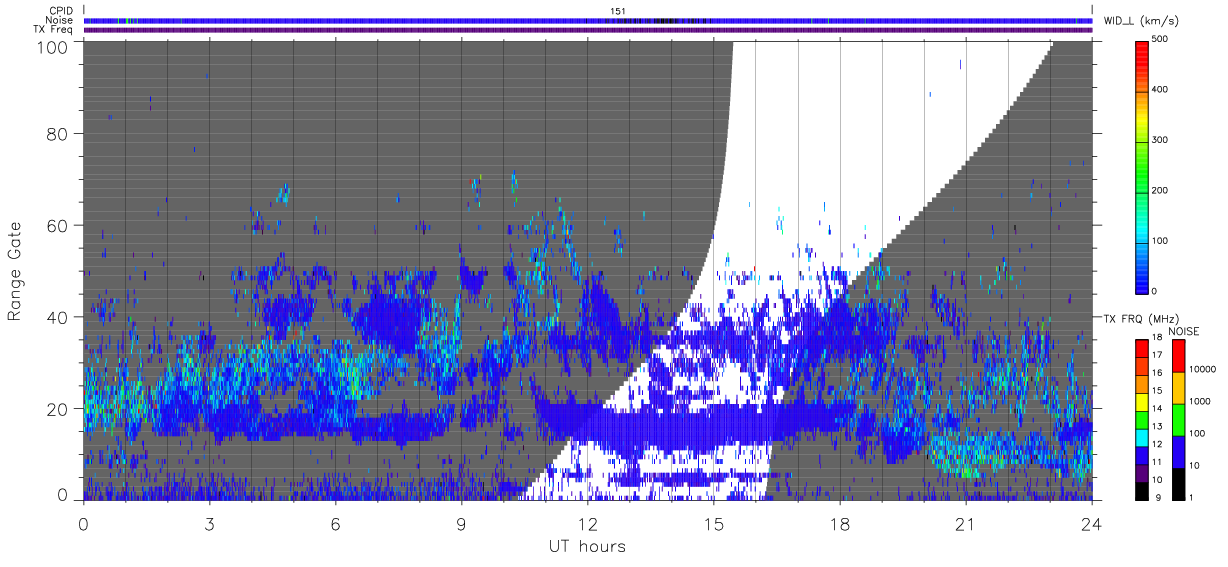Click the 17 label on the TX FRQ scale
Viewport: 1228px width, 567px height.
[x=1156, y=355]
